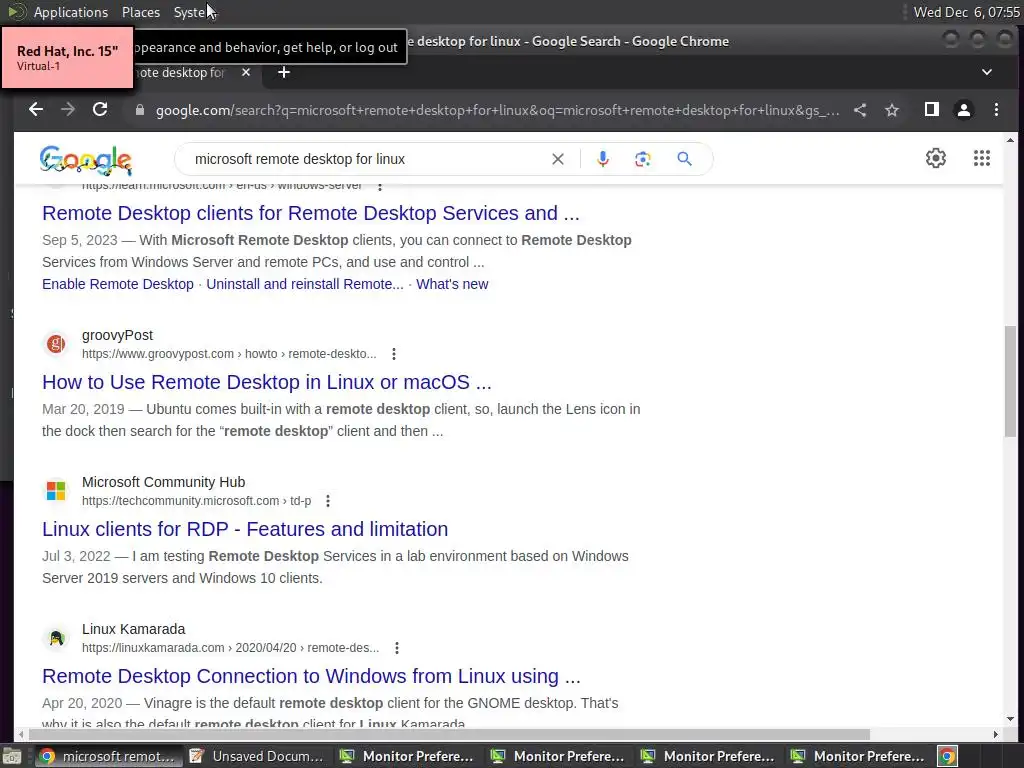Click the horizontal scrollbar at the page bottom
Screen dimensions: 1024x768
pyautogui.click(x=448, y=734)
